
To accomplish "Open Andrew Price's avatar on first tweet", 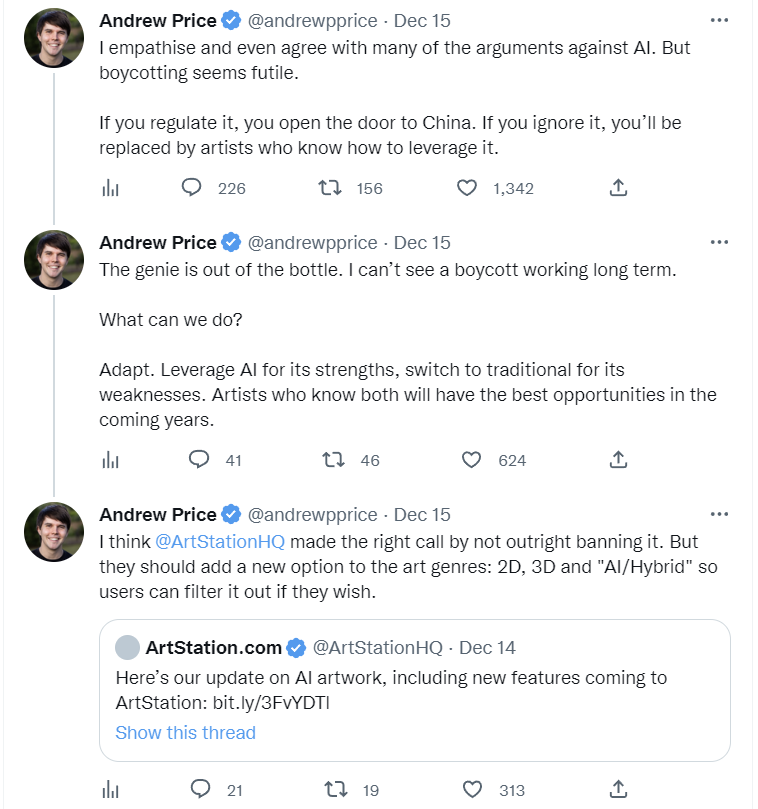I will pos(53,38).
